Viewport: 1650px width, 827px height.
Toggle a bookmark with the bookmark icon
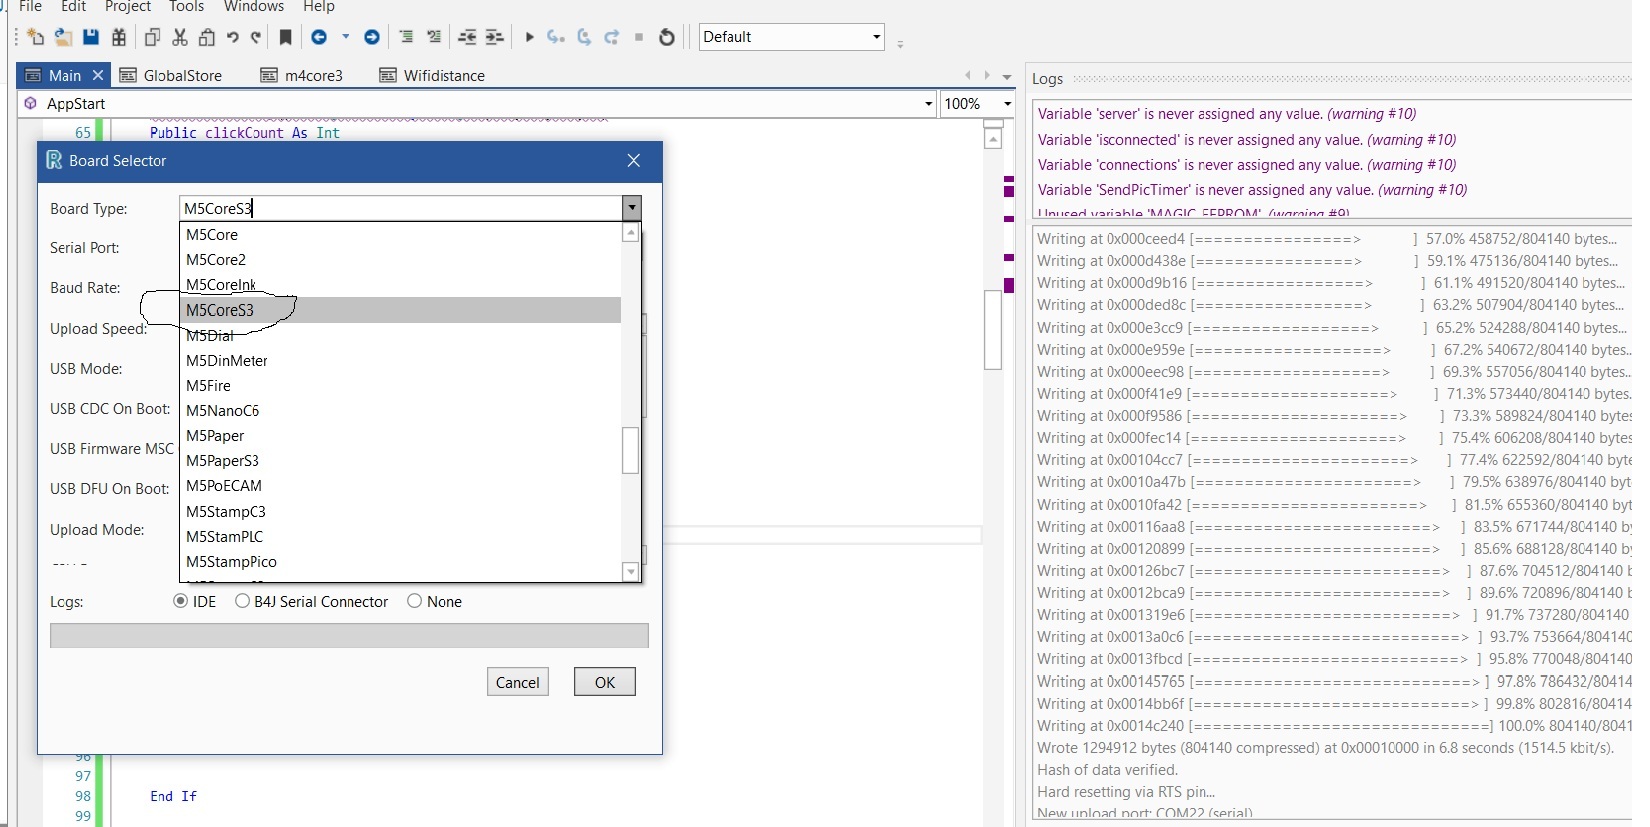tap(285, 37)
